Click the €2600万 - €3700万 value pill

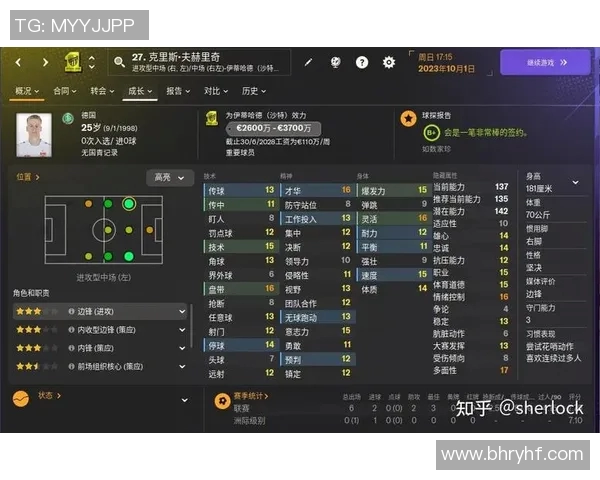pyautogui.click(x=273, y=128)
